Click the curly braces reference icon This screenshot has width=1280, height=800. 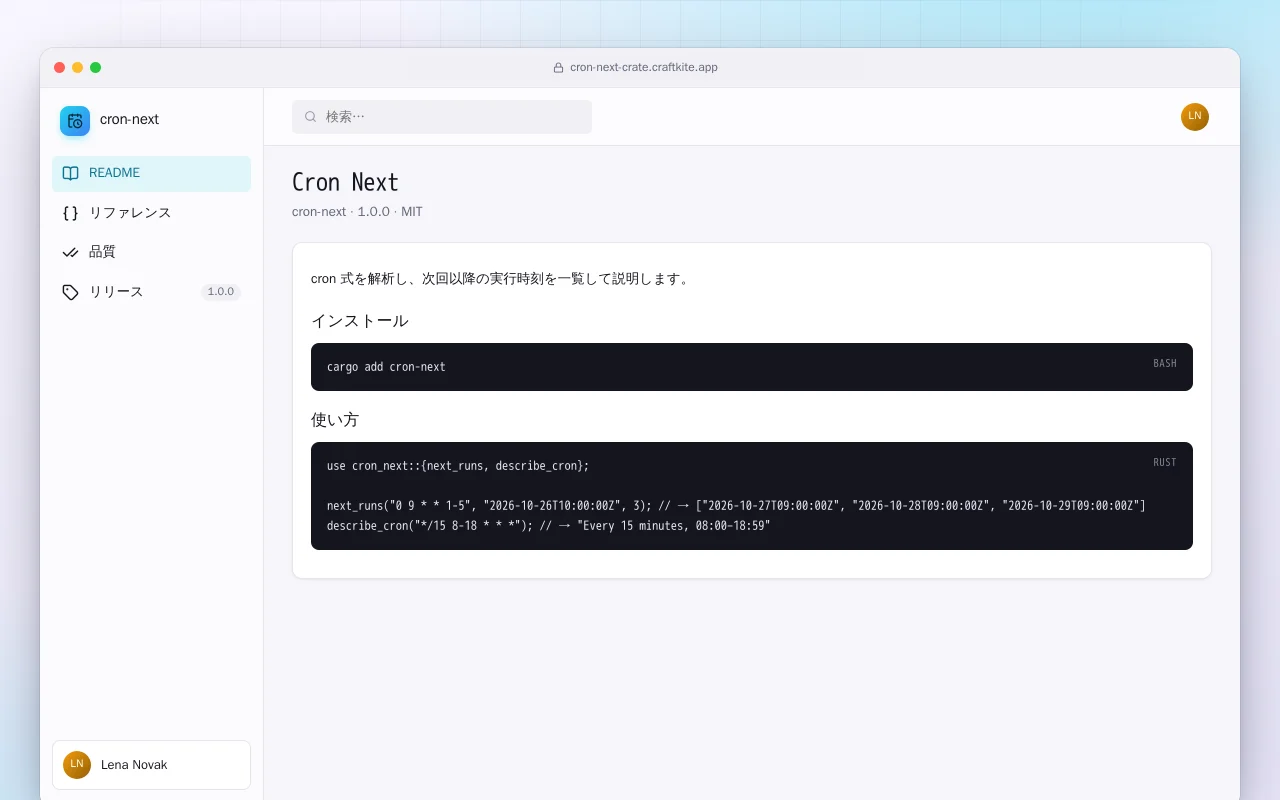coord(70,213)
